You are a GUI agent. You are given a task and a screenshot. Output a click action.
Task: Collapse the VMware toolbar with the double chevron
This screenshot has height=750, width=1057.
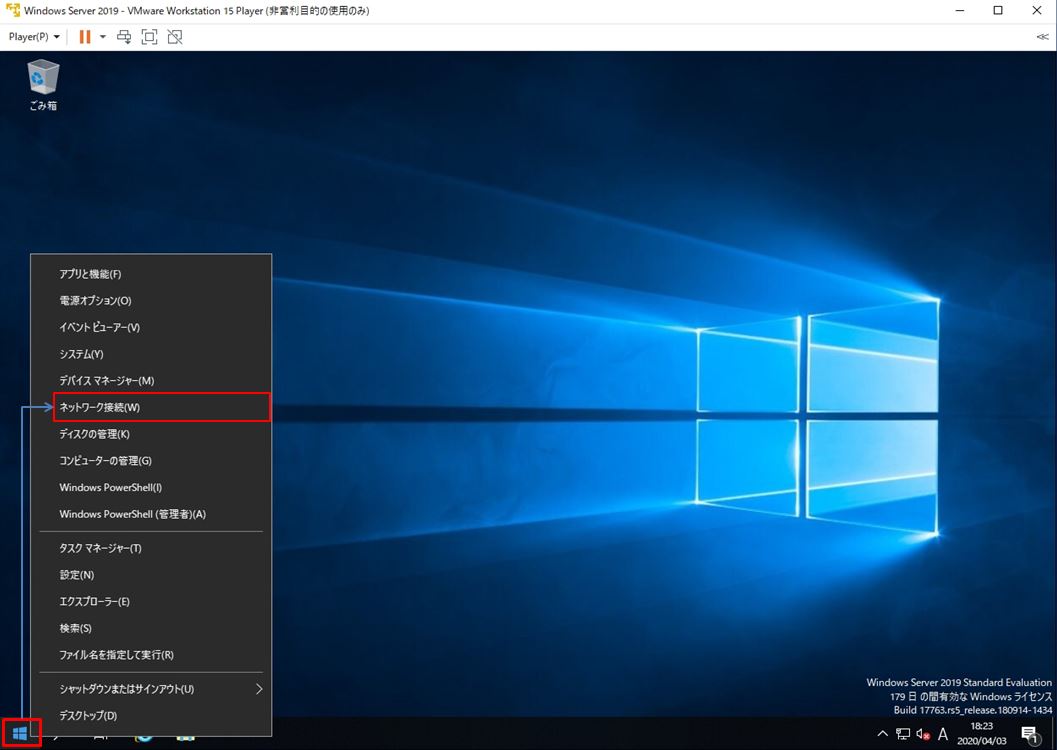click(x=1042, y=37)
